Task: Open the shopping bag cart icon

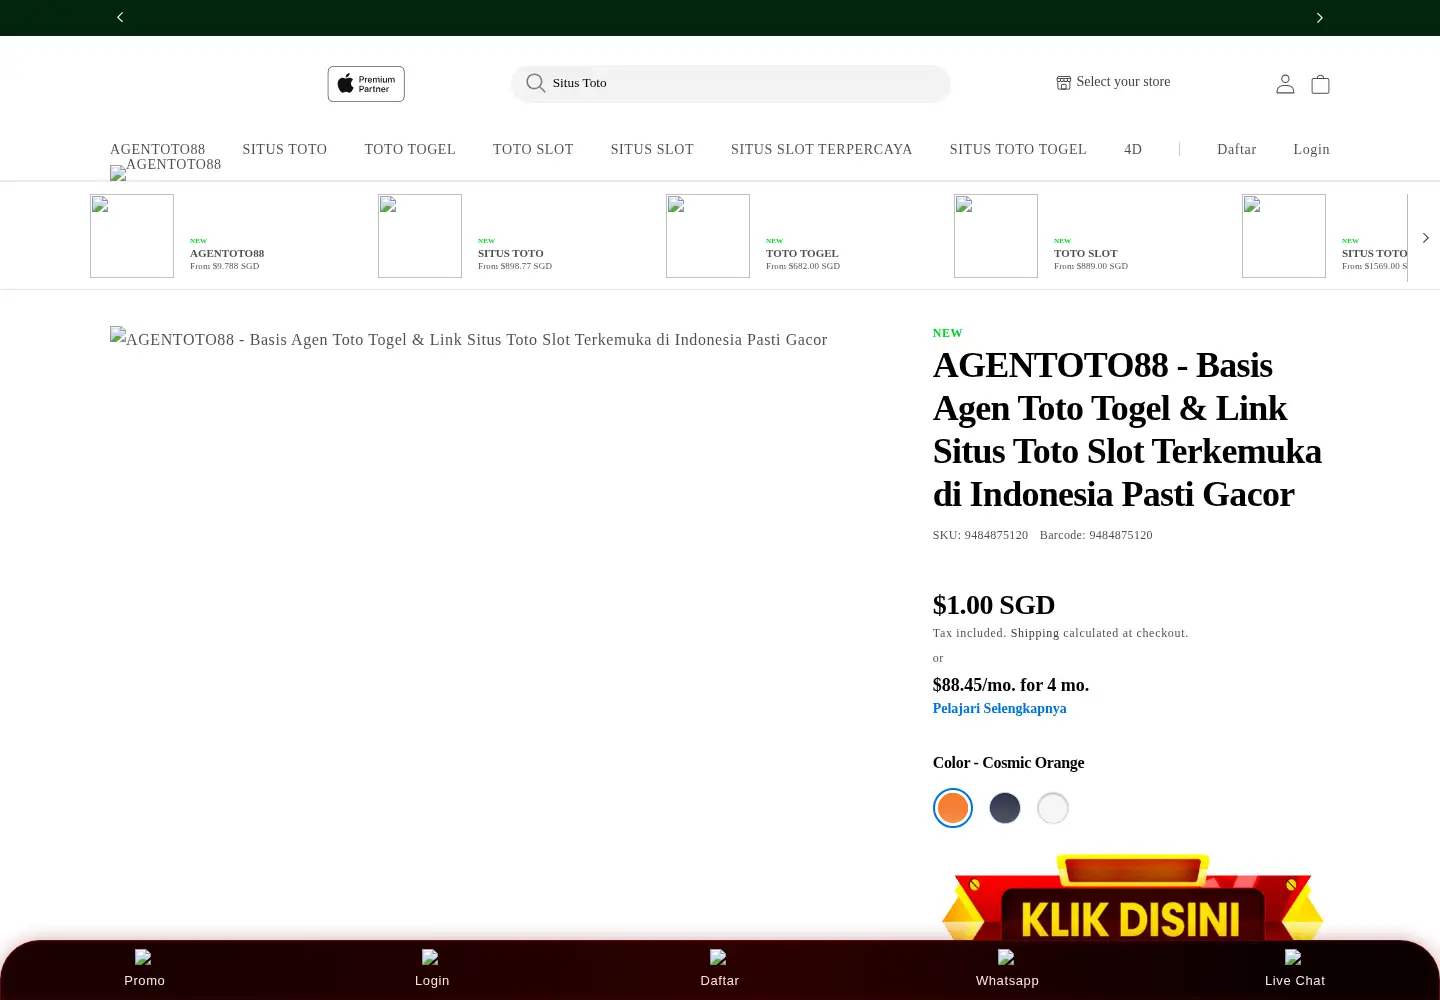Action: point(1320,84)
